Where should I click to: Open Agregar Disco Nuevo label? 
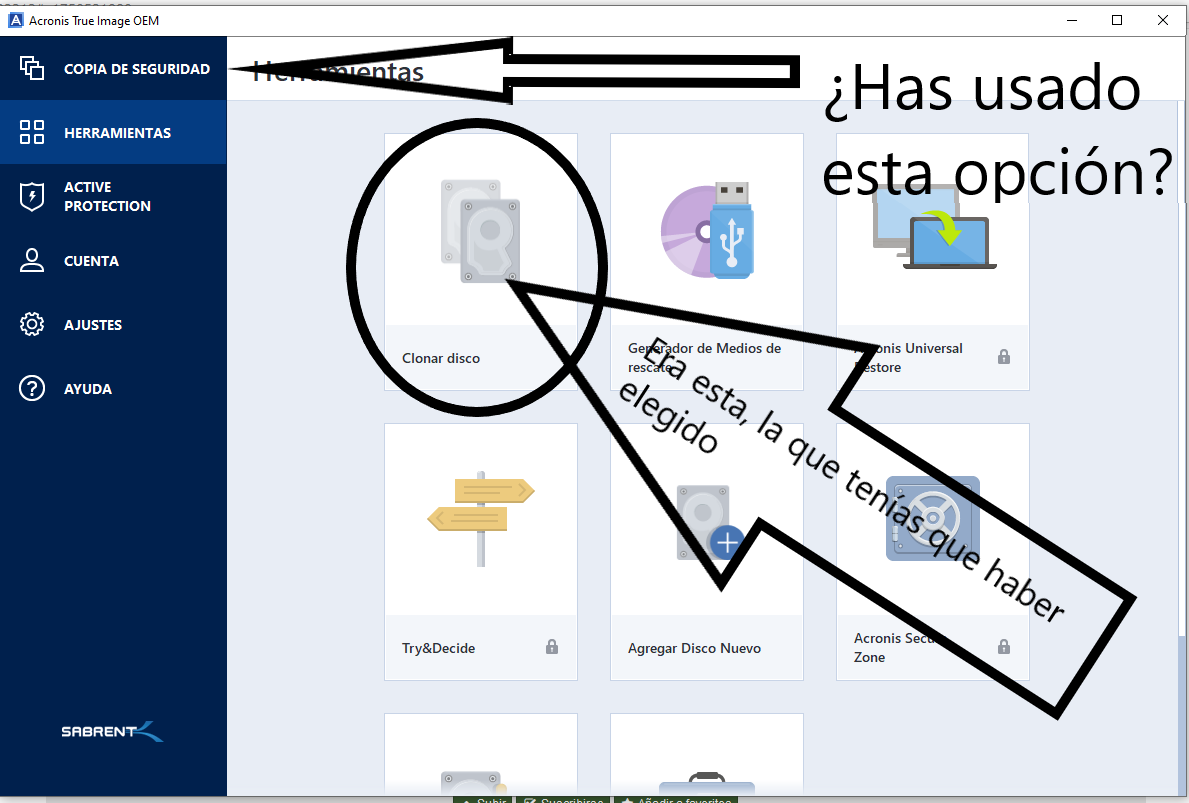(x=694, y=648)
